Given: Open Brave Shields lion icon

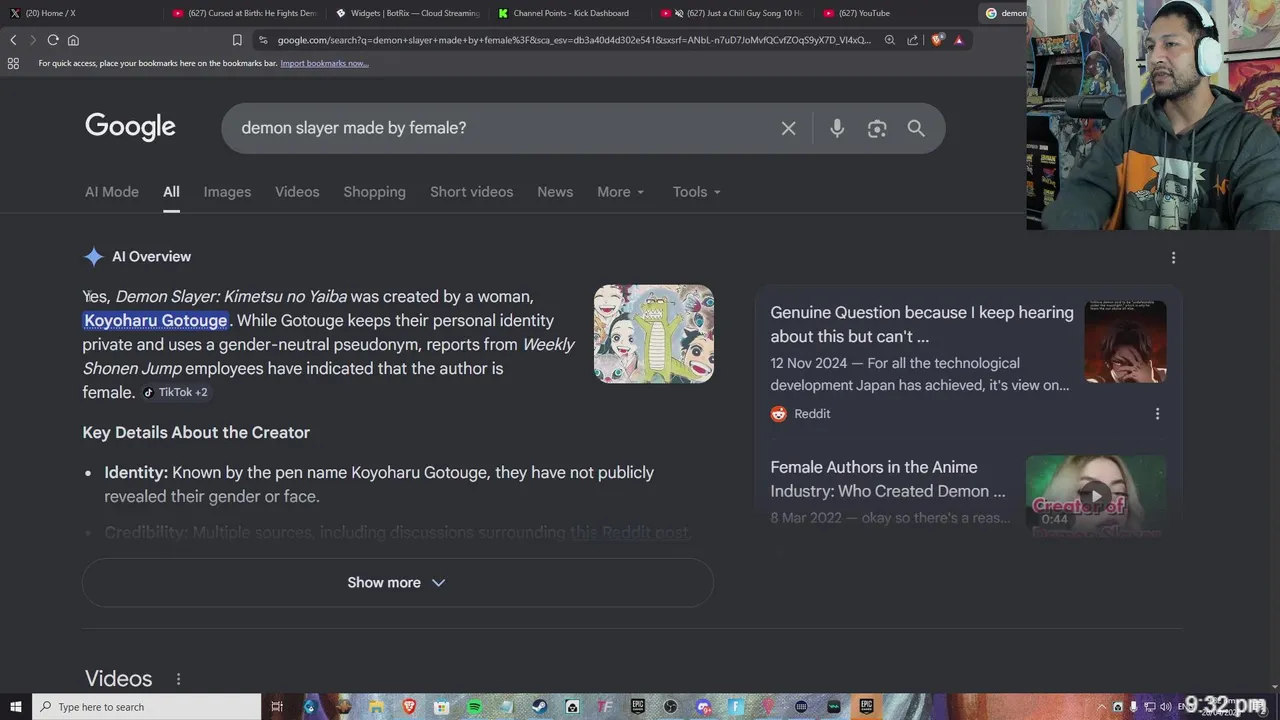Looking at the screenshot, I should 937,40.
